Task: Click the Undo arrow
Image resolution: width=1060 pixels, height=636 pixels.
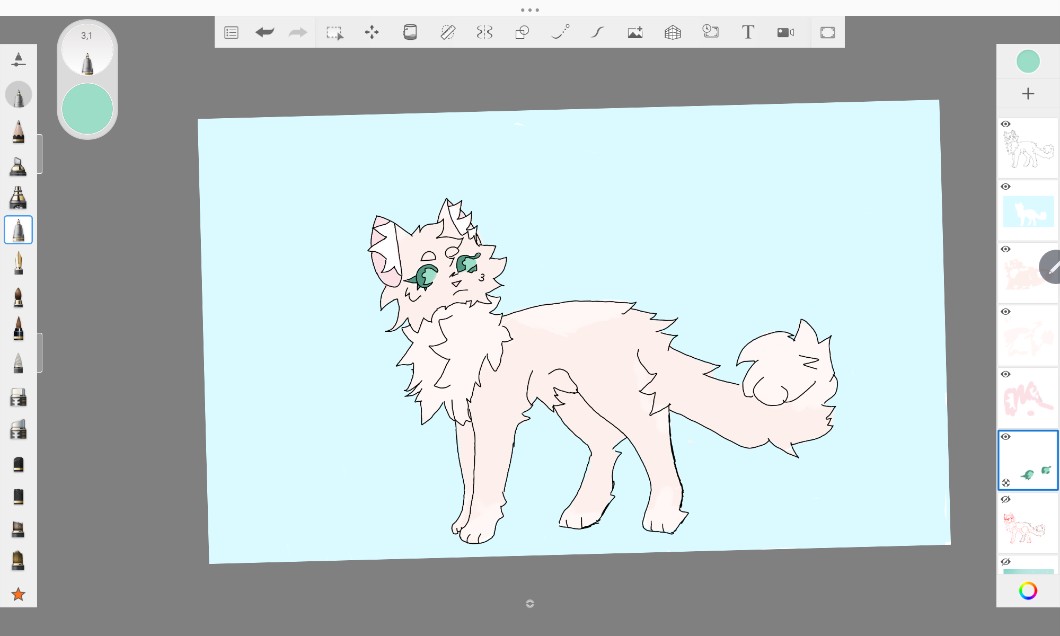Action: 265,32
